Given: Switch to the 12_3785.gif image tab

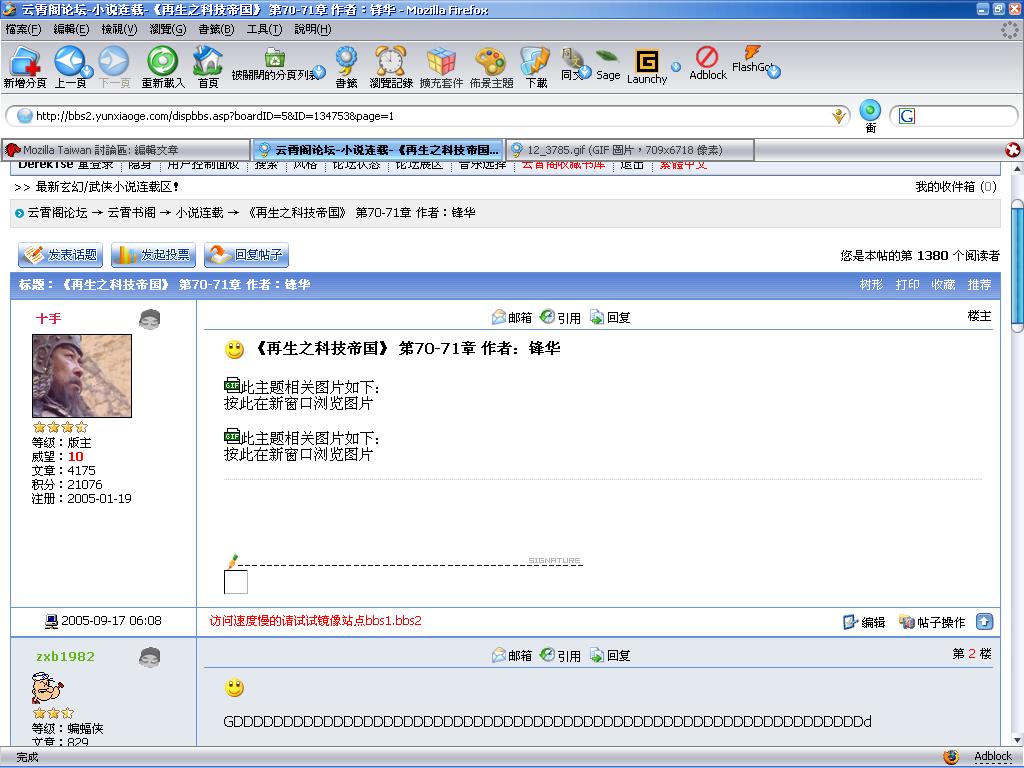Looking at the screenshot, I should tap(631, 150).
